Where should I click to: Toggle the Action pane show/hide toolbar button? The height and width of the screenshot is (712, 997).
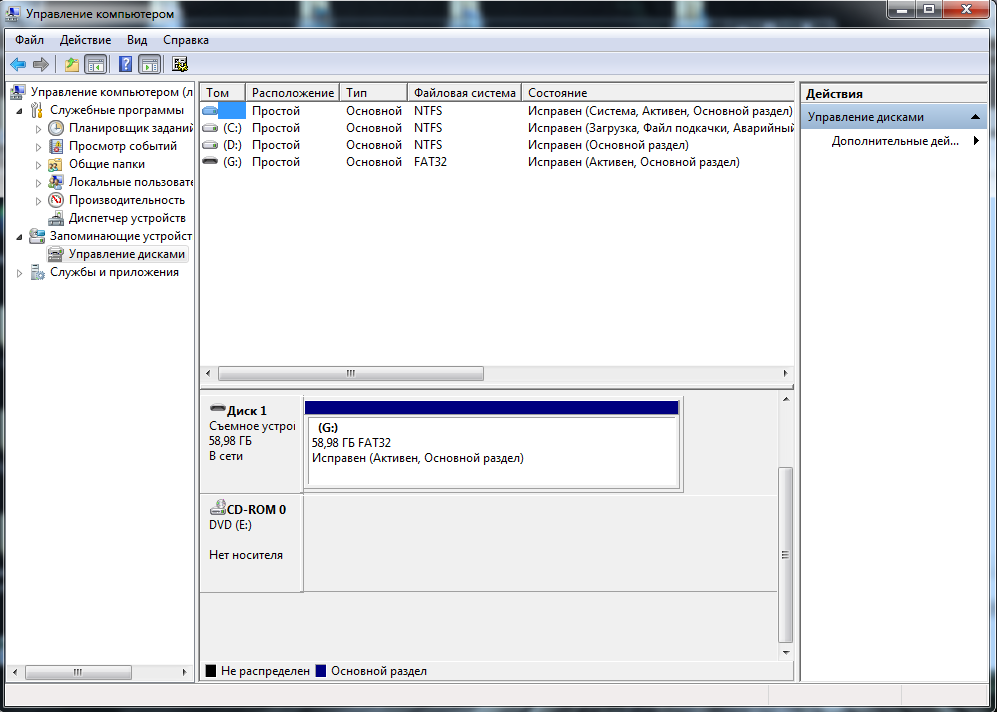tap(150, 65)
